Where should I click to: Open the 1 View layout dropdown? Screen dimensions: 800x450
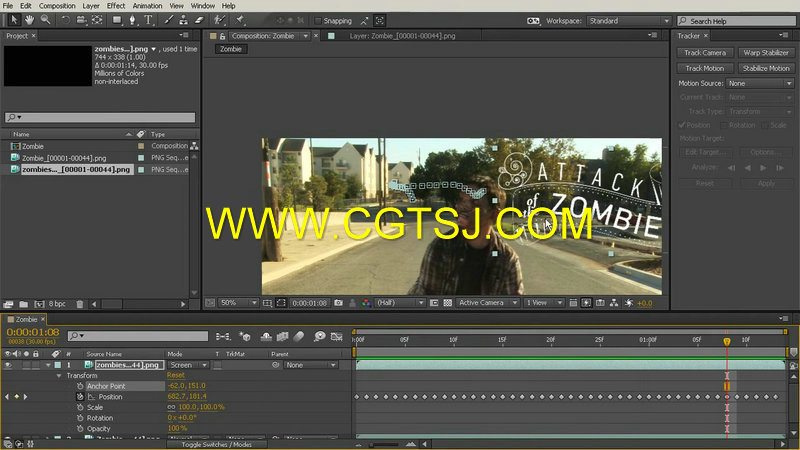[x=544, y=303]
